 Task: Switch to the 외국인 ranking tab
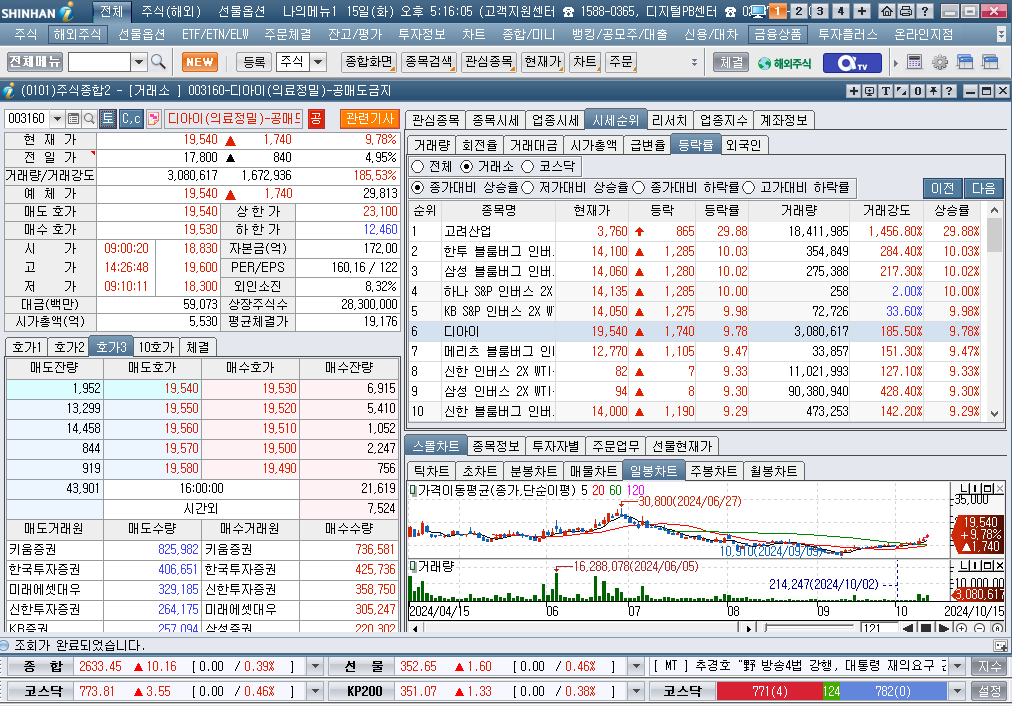(x=743, y=145)
